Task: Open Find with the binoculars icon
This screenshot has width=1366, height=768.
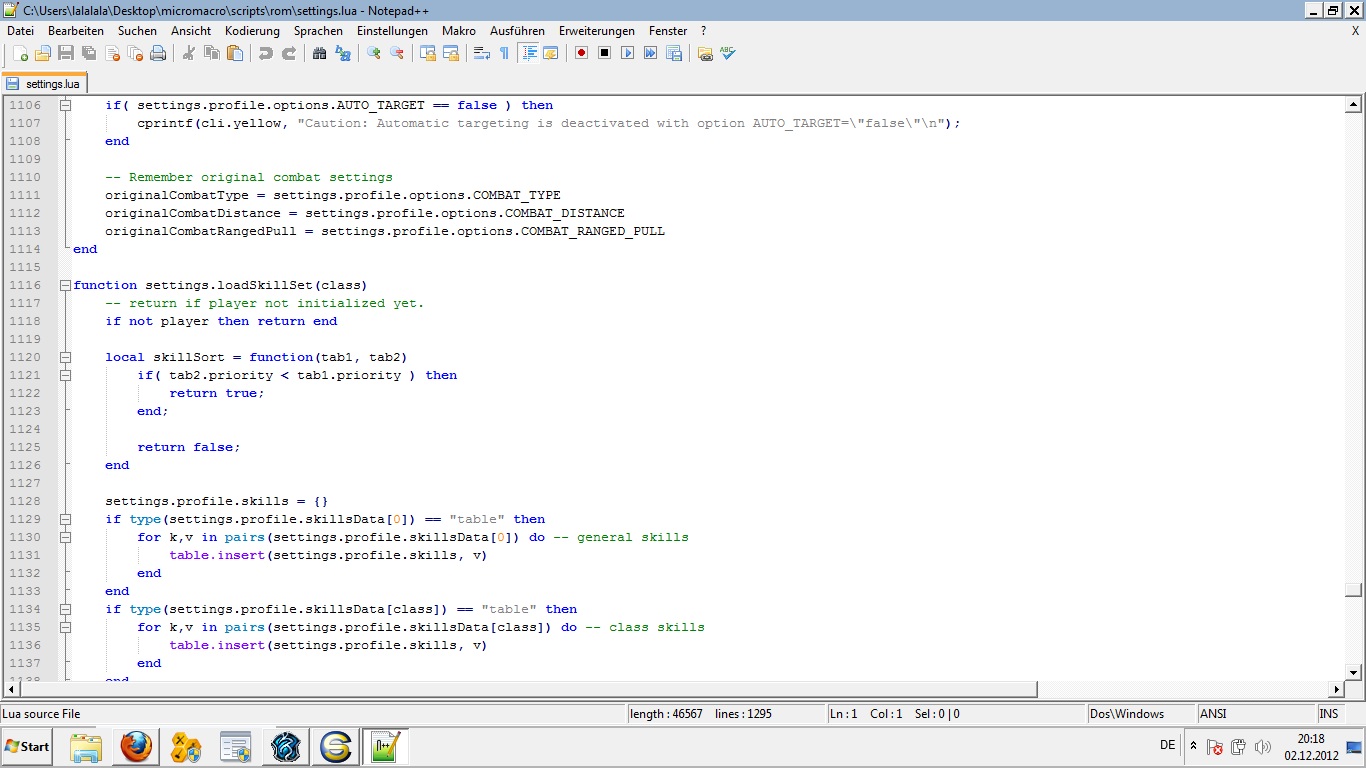Action: [319, 53]
